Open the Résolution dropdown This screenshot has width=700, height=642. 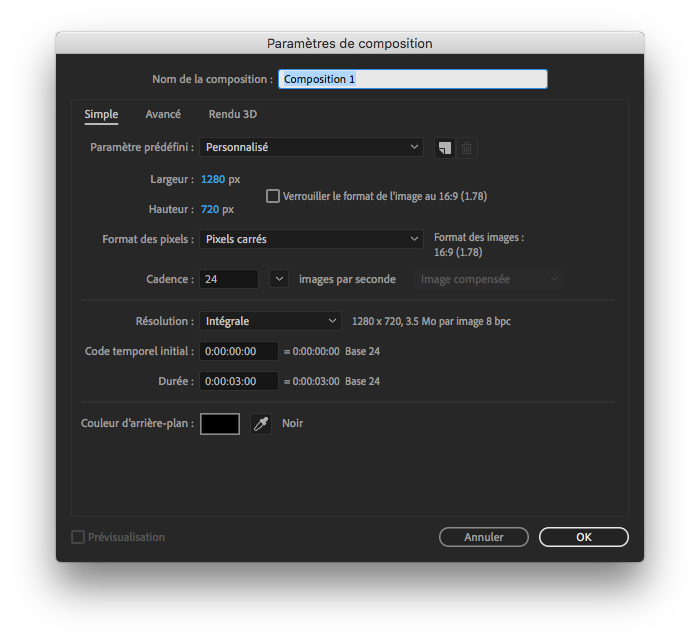(270, 321)
